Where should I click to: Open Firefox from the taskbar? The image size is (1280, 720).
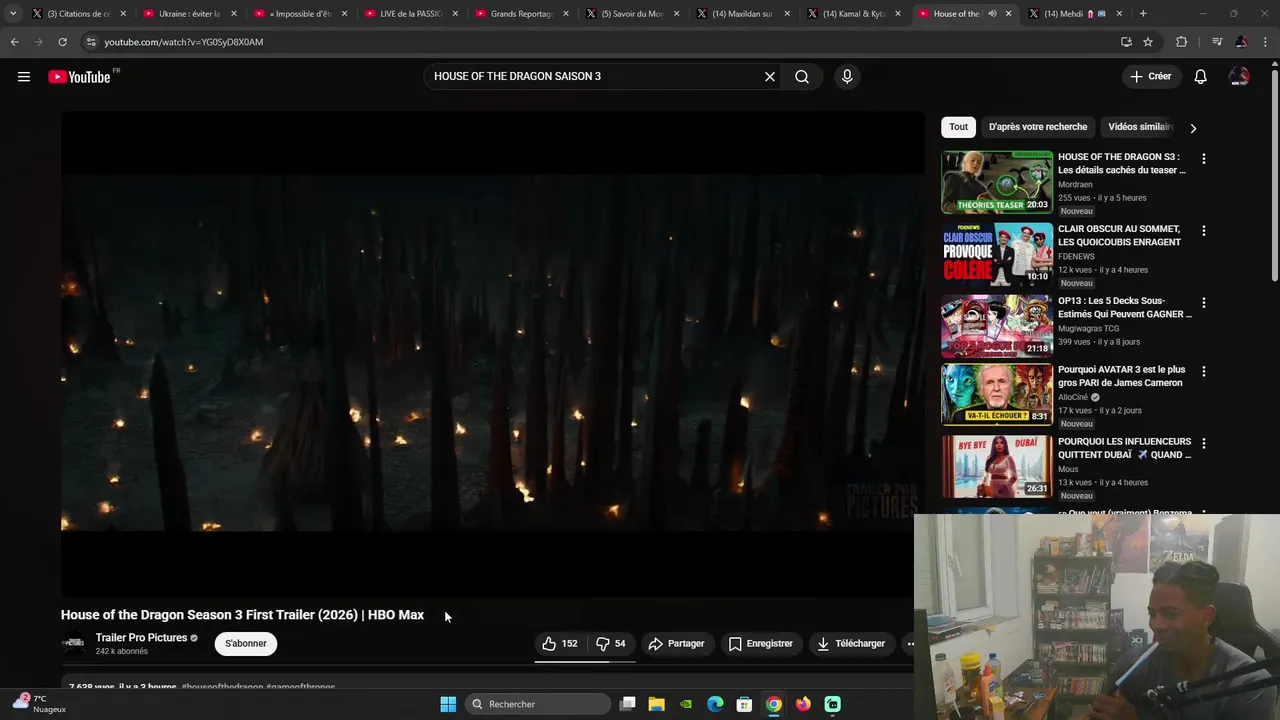pos(803,704)
